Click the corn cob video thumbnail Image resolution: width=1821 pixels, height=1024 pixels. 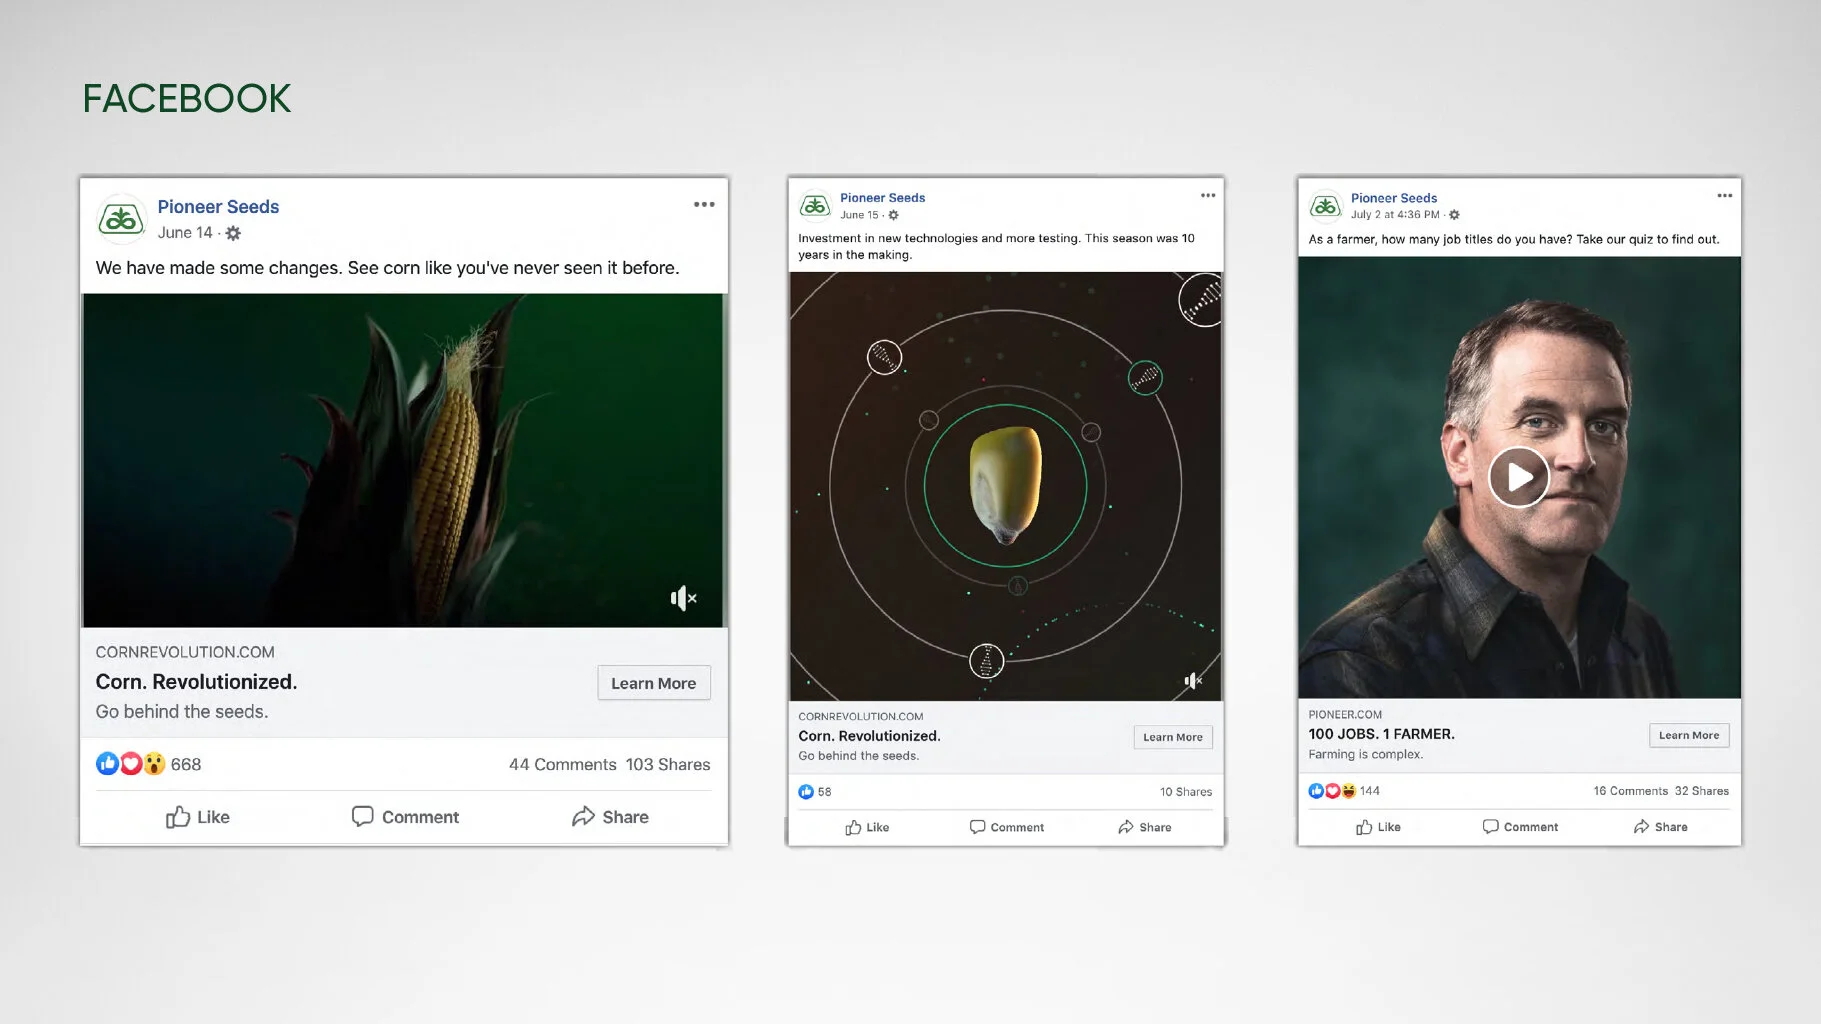pos(403,460)
